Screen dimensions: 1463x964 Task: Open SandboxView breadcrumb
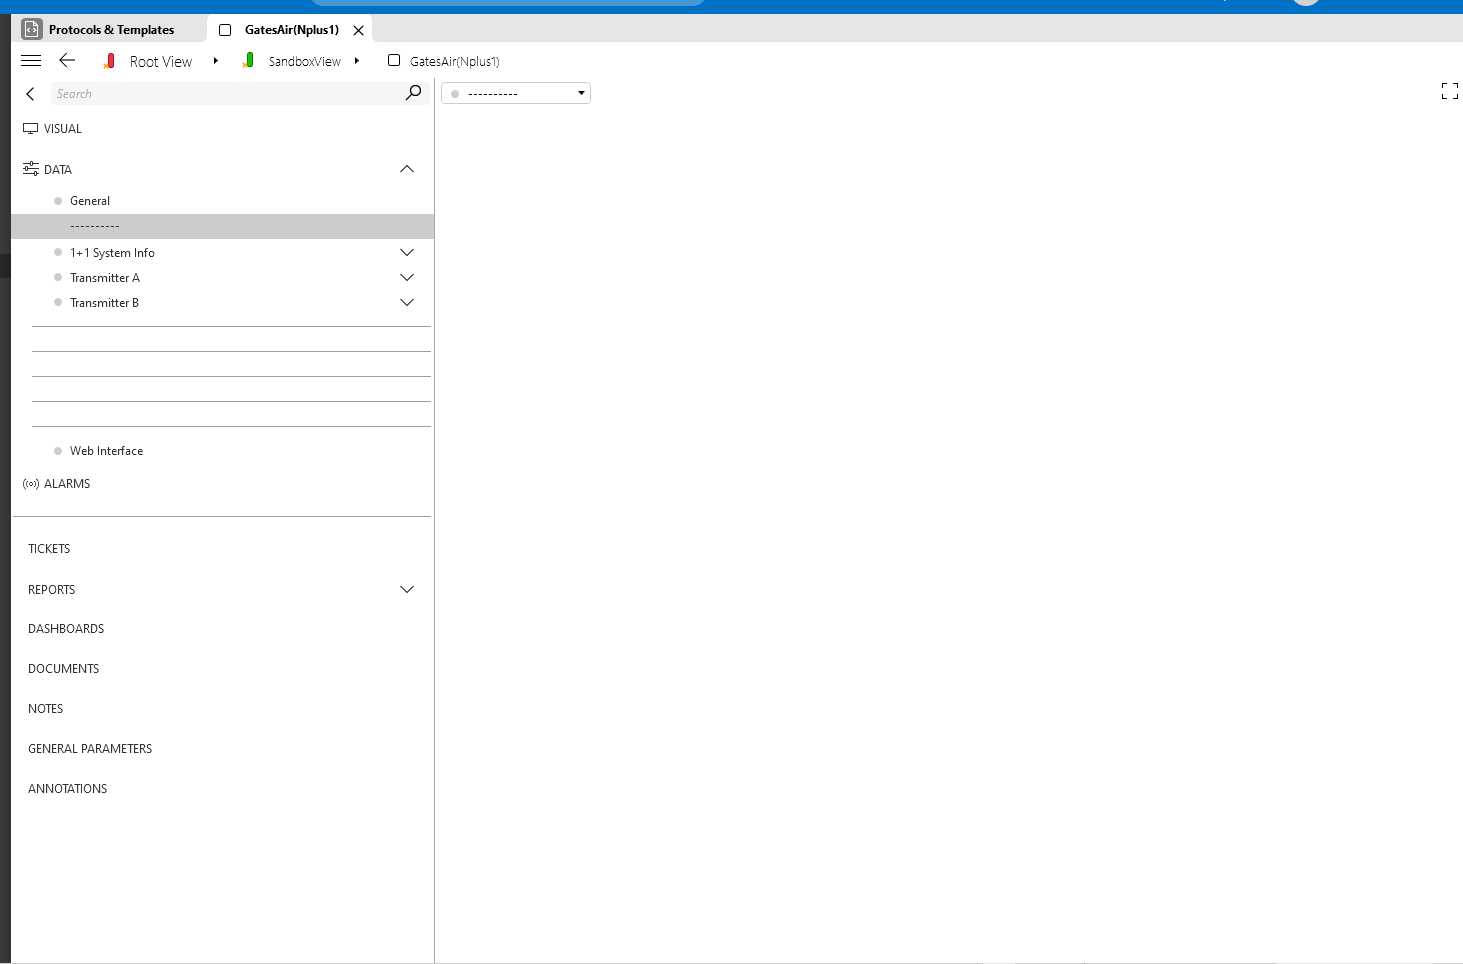pyautogui.click(x=304, y=62)
